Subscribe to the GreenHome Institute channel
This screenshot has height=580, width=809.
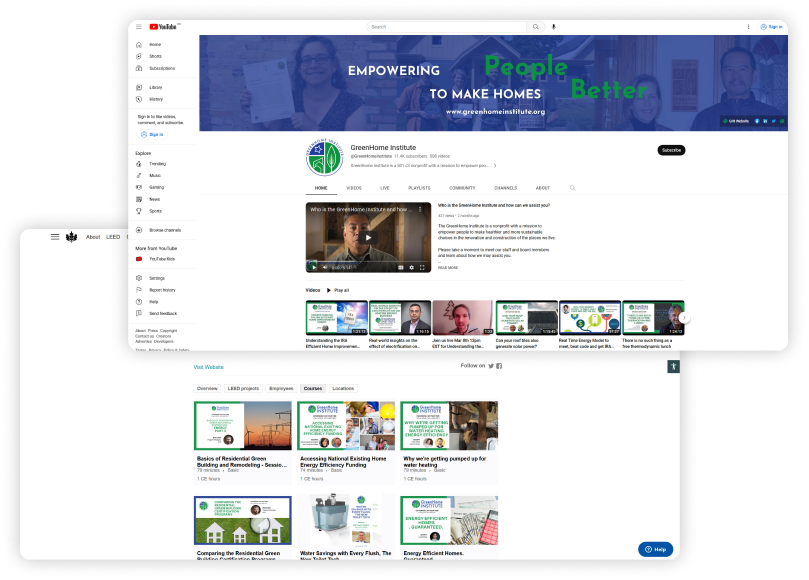tap(671, 150)
